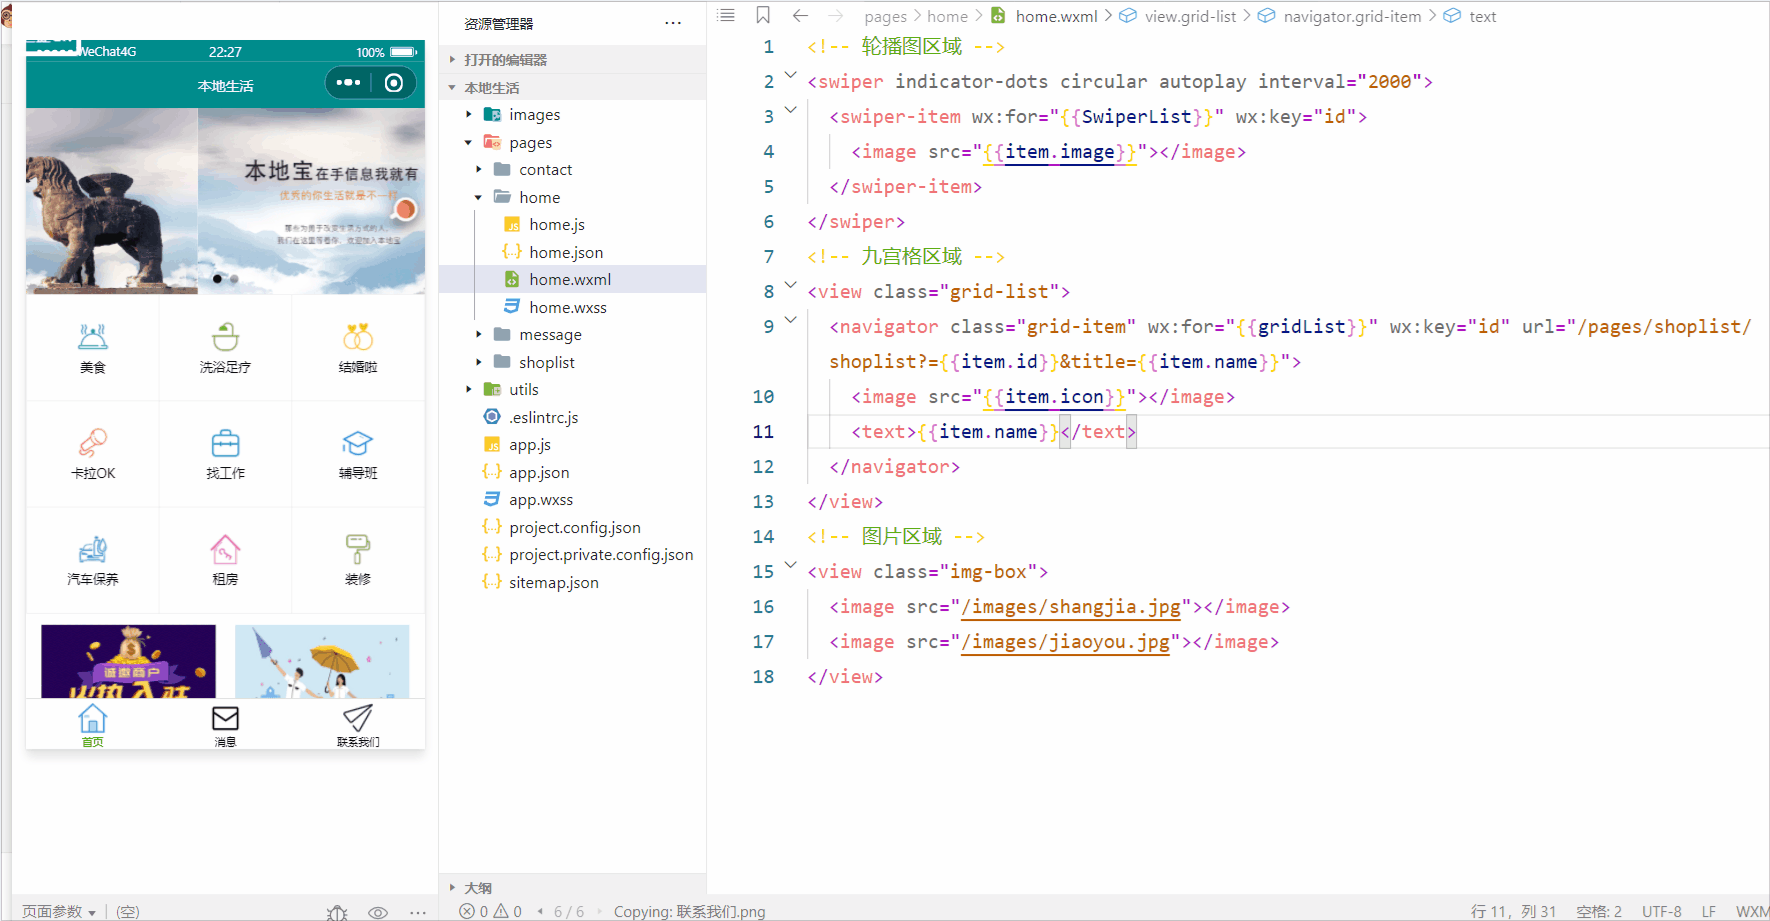
Task: Expand the 大纲 outline section
Action: [x=452, y=887]
